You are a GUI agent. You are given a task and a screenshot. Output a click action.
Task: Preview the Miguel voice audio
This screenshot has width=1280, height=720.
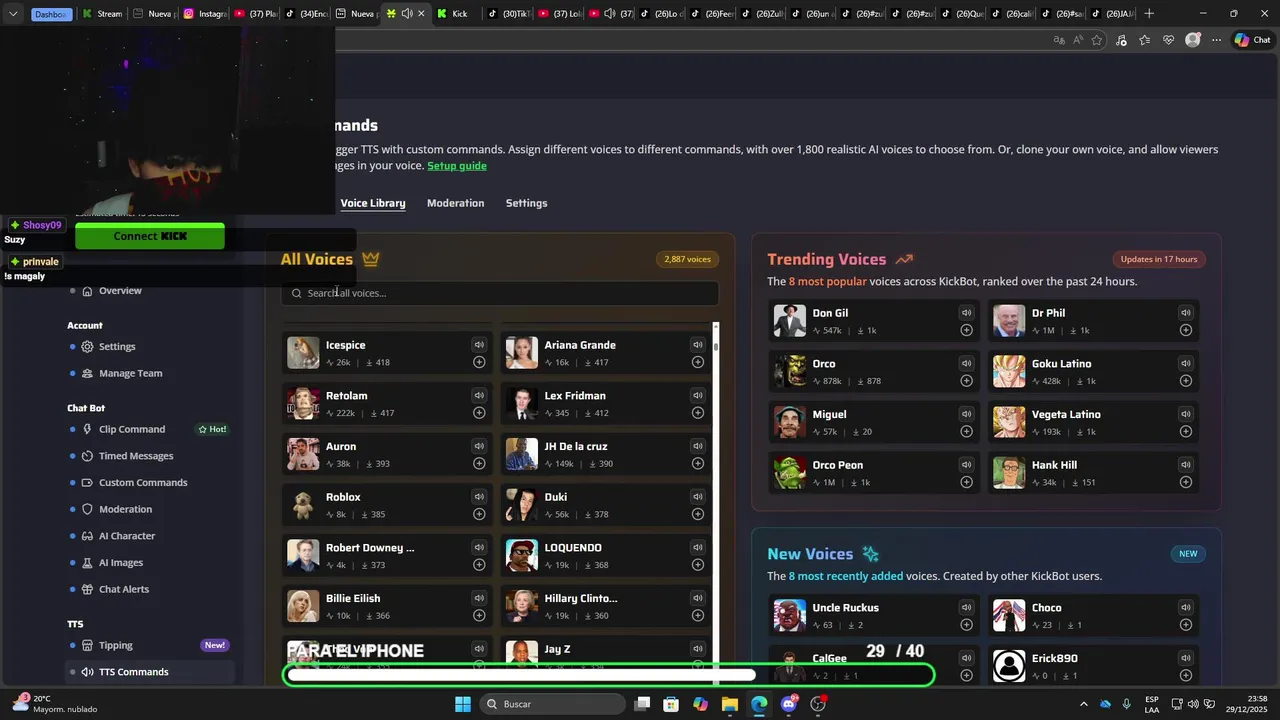coord(966,414)
